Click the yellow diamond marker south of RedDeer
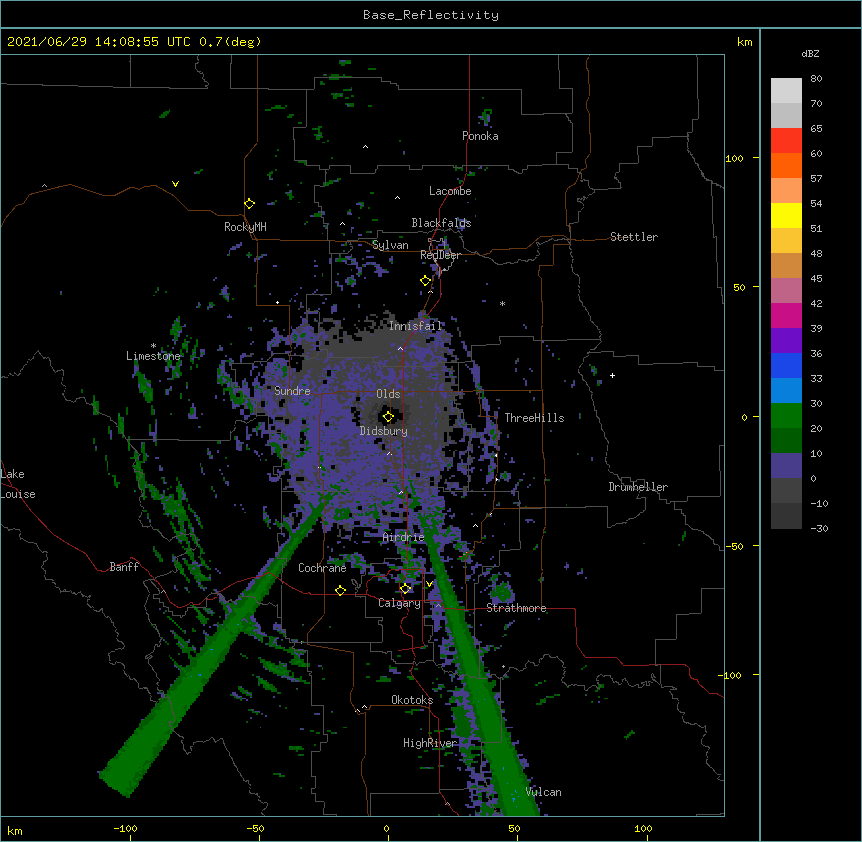Screen dimensions: 862x842 pyautogui.click(x=425, y=280)
